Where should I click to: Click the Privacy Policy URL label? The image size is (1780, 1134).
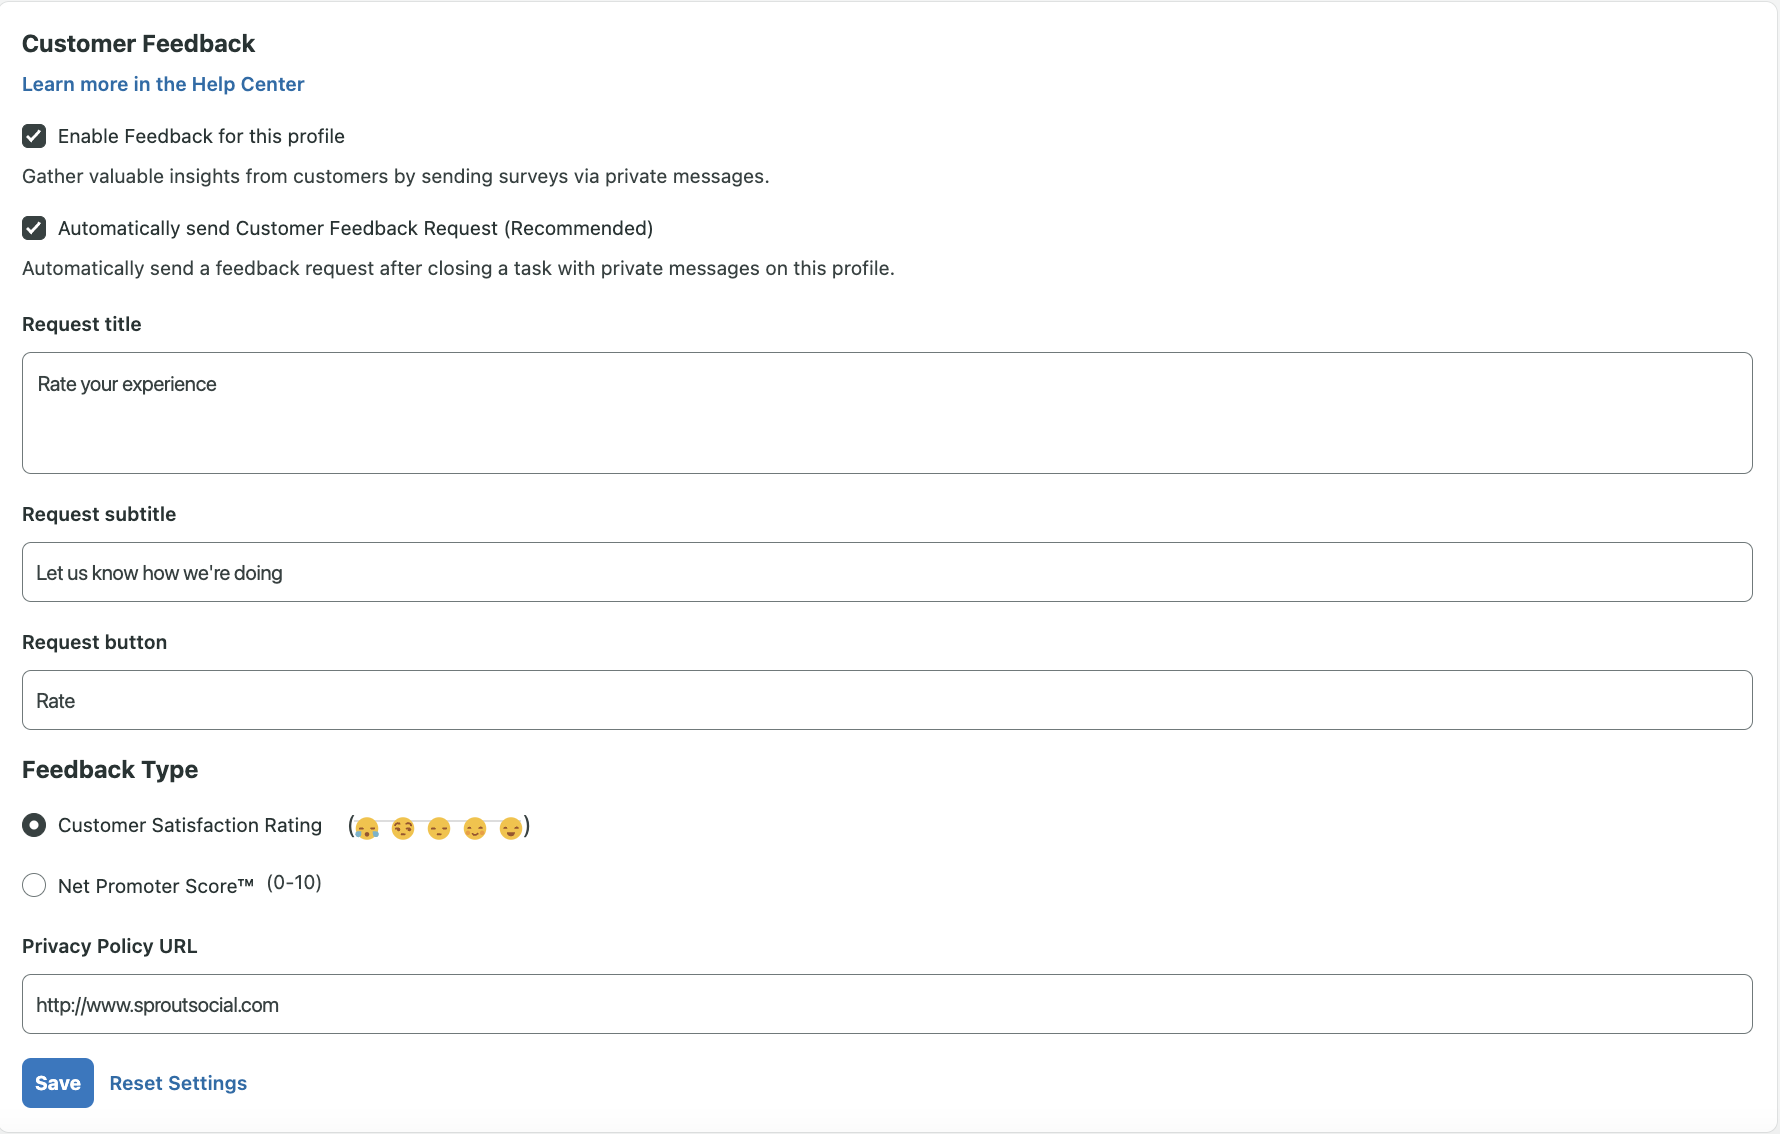point(110,946)
